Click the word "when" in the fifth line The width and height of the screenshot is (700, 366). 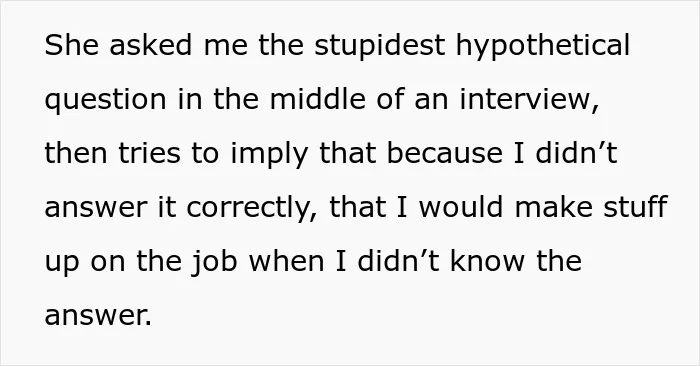286,261
